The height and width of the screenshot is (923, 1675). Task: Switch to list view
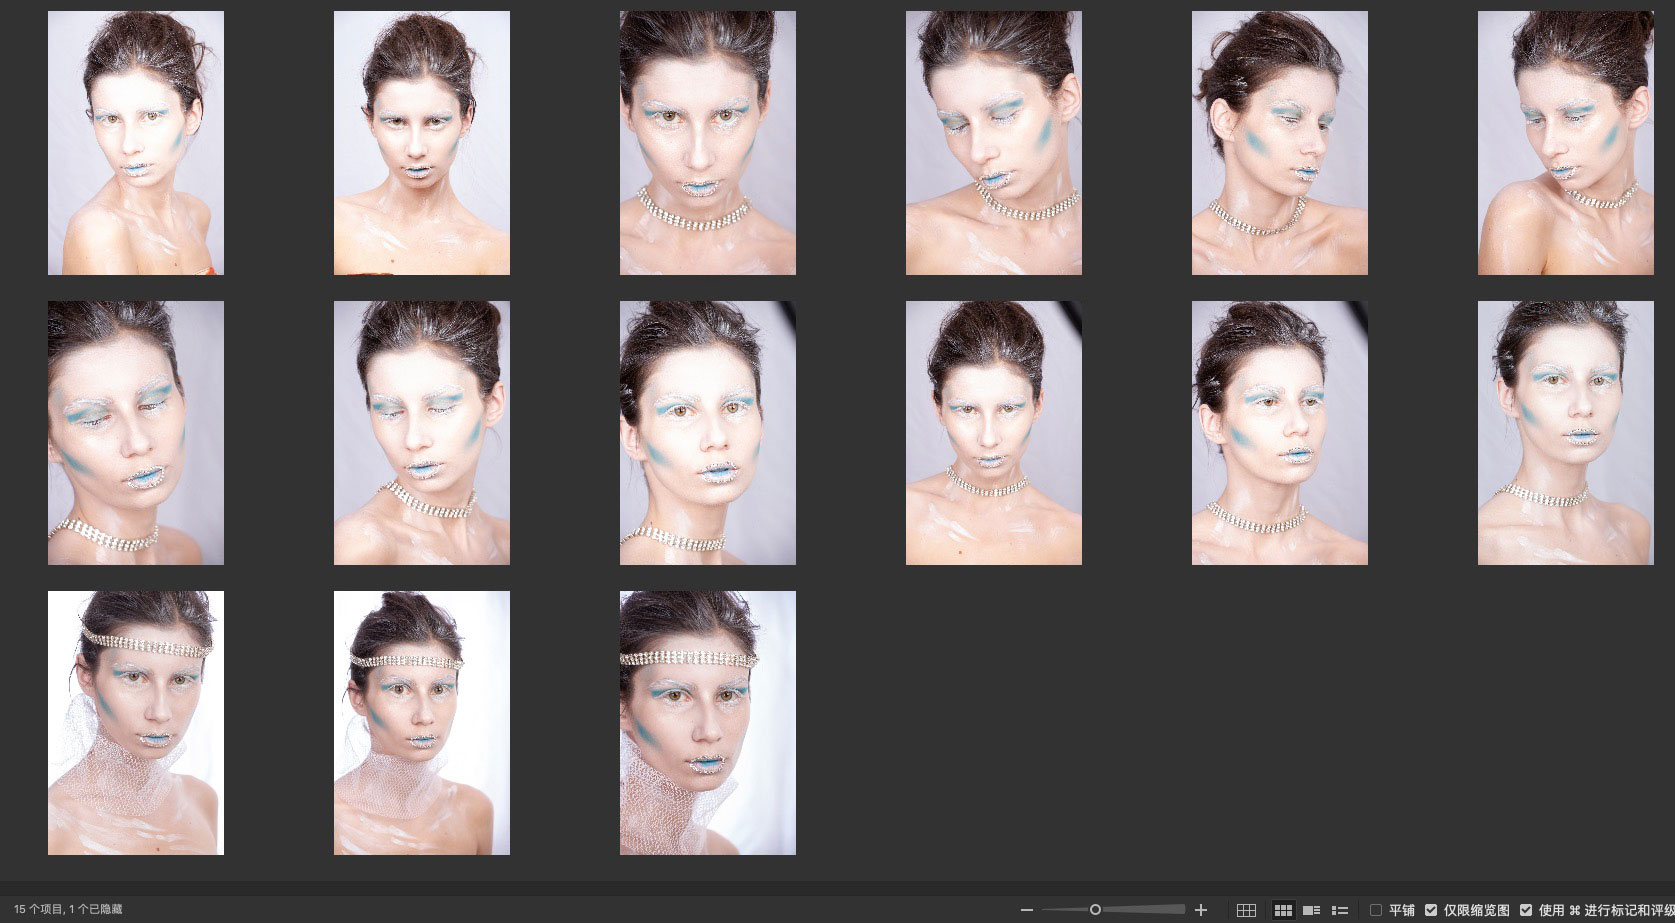pos(1340,910)
